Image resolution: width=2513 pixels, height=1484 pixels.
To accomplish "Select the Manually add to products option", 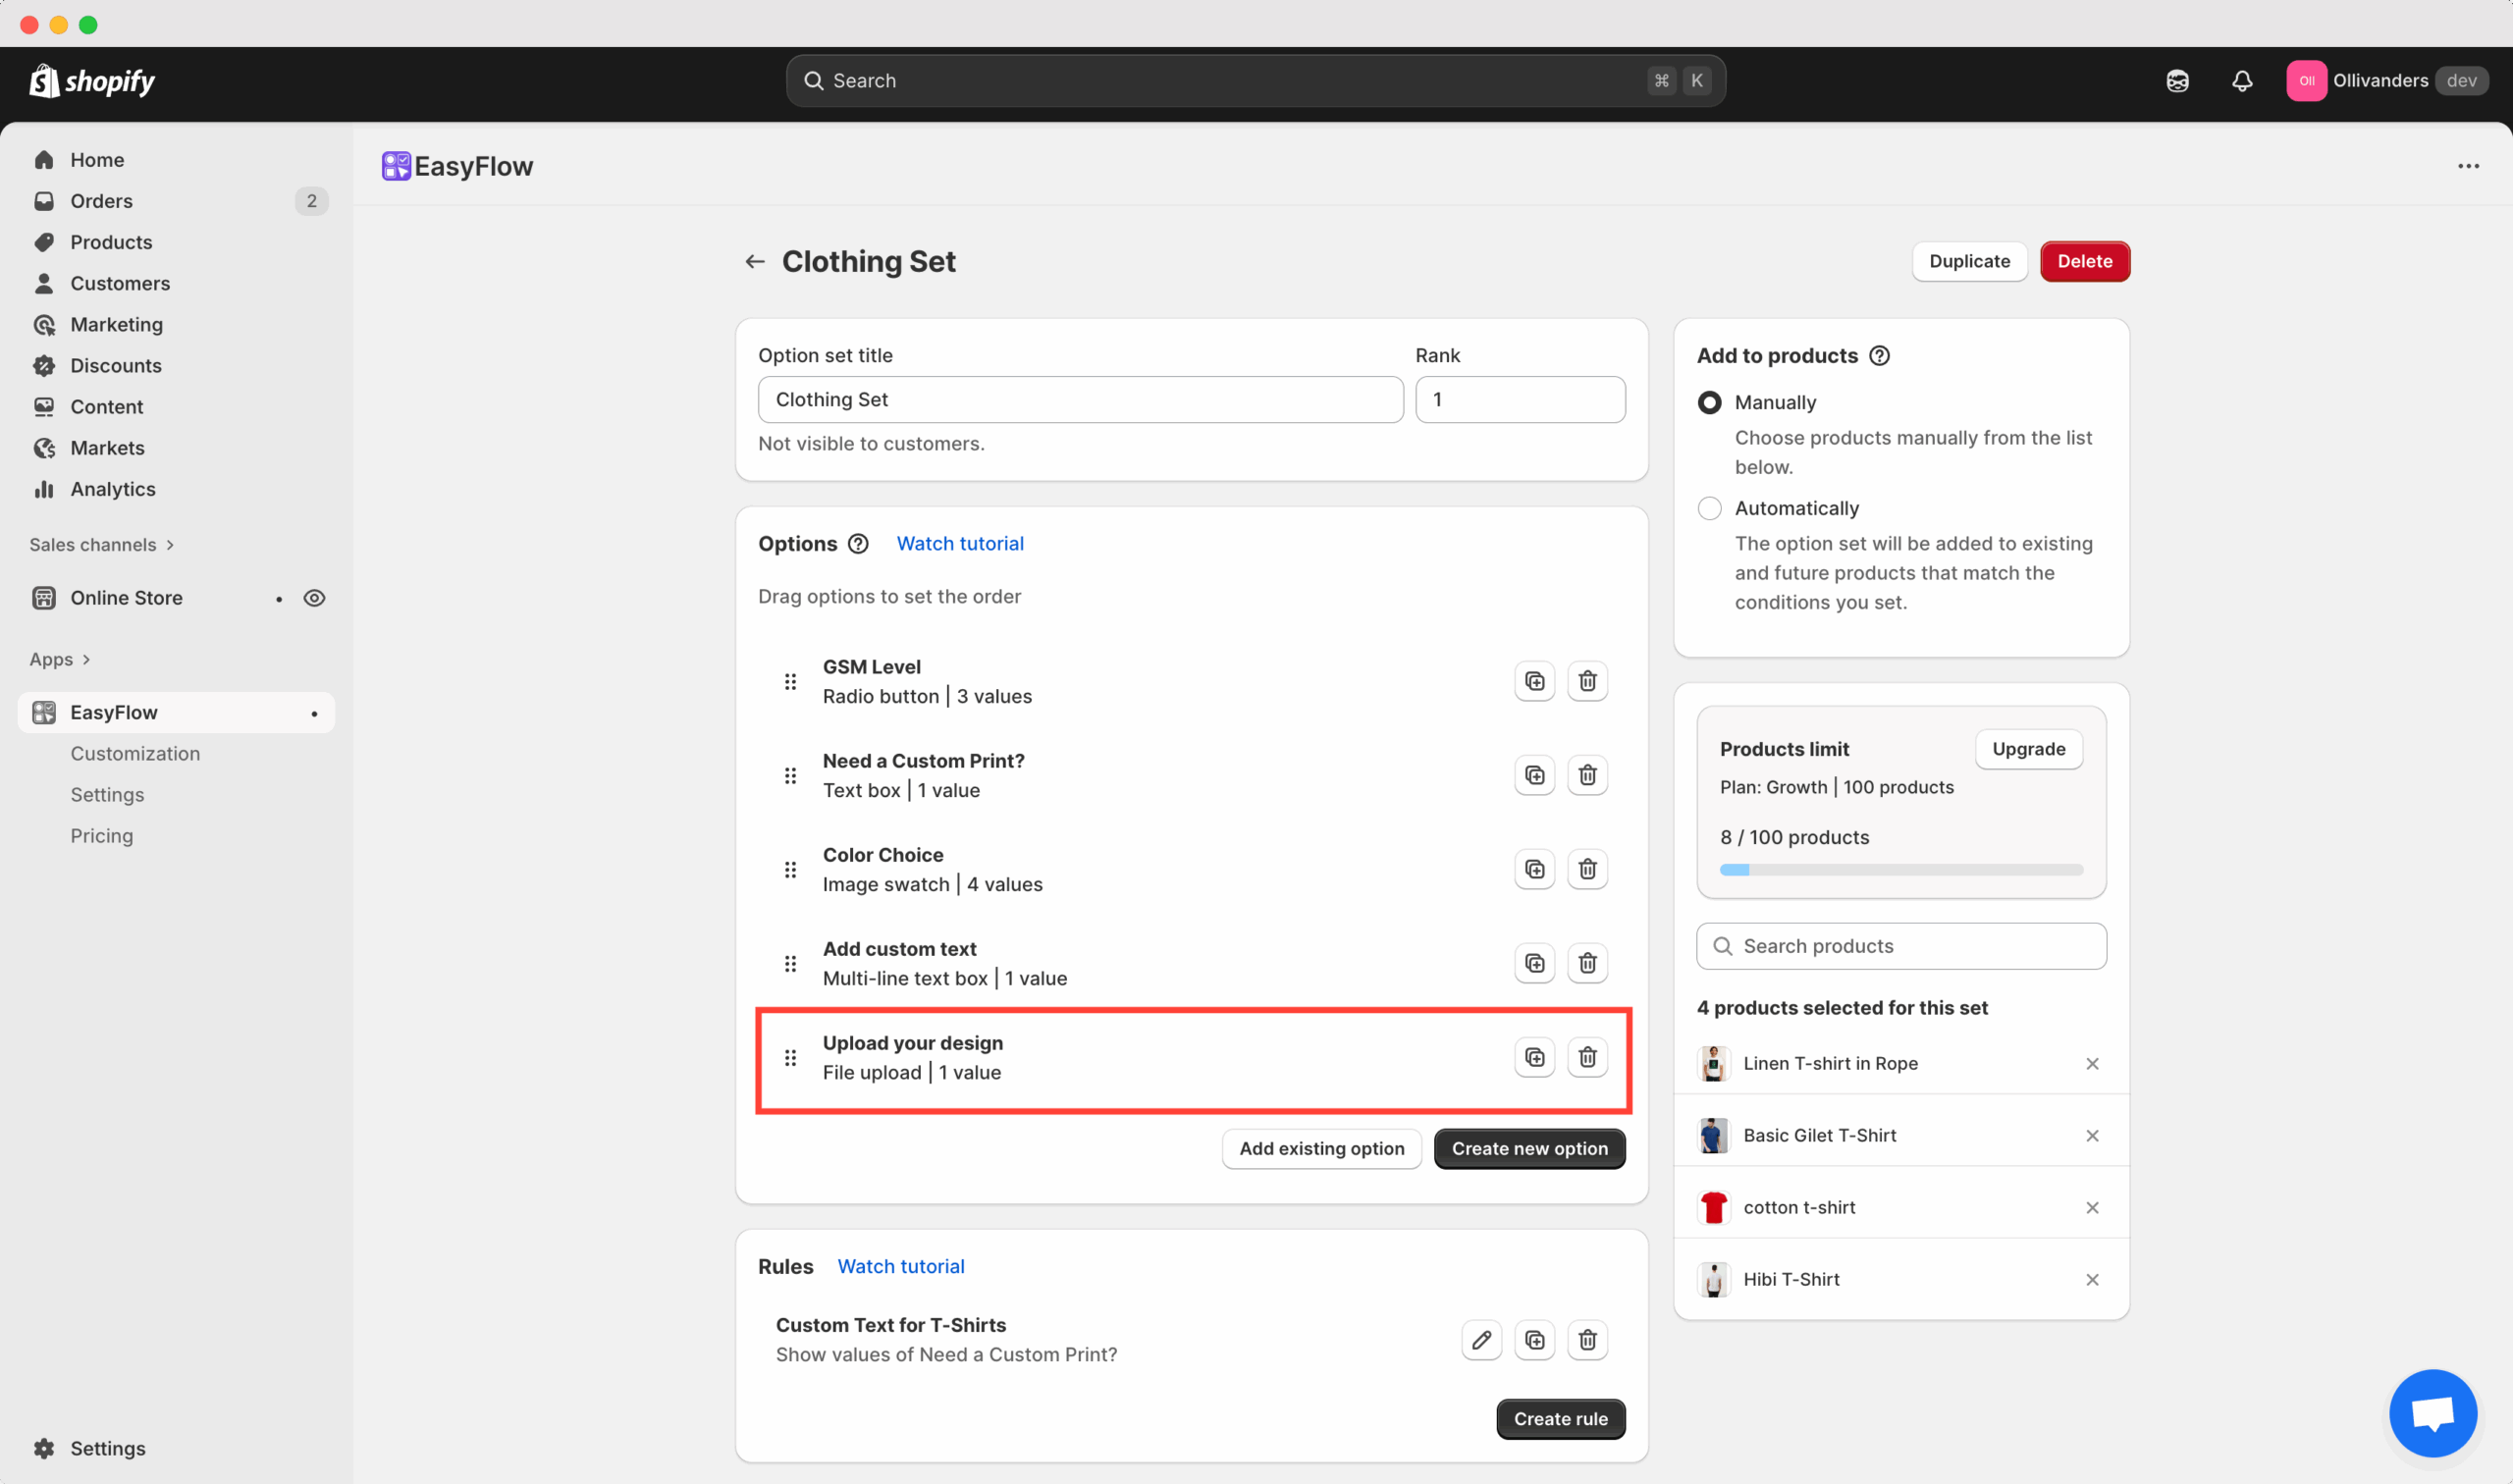I will (1709, 402).
